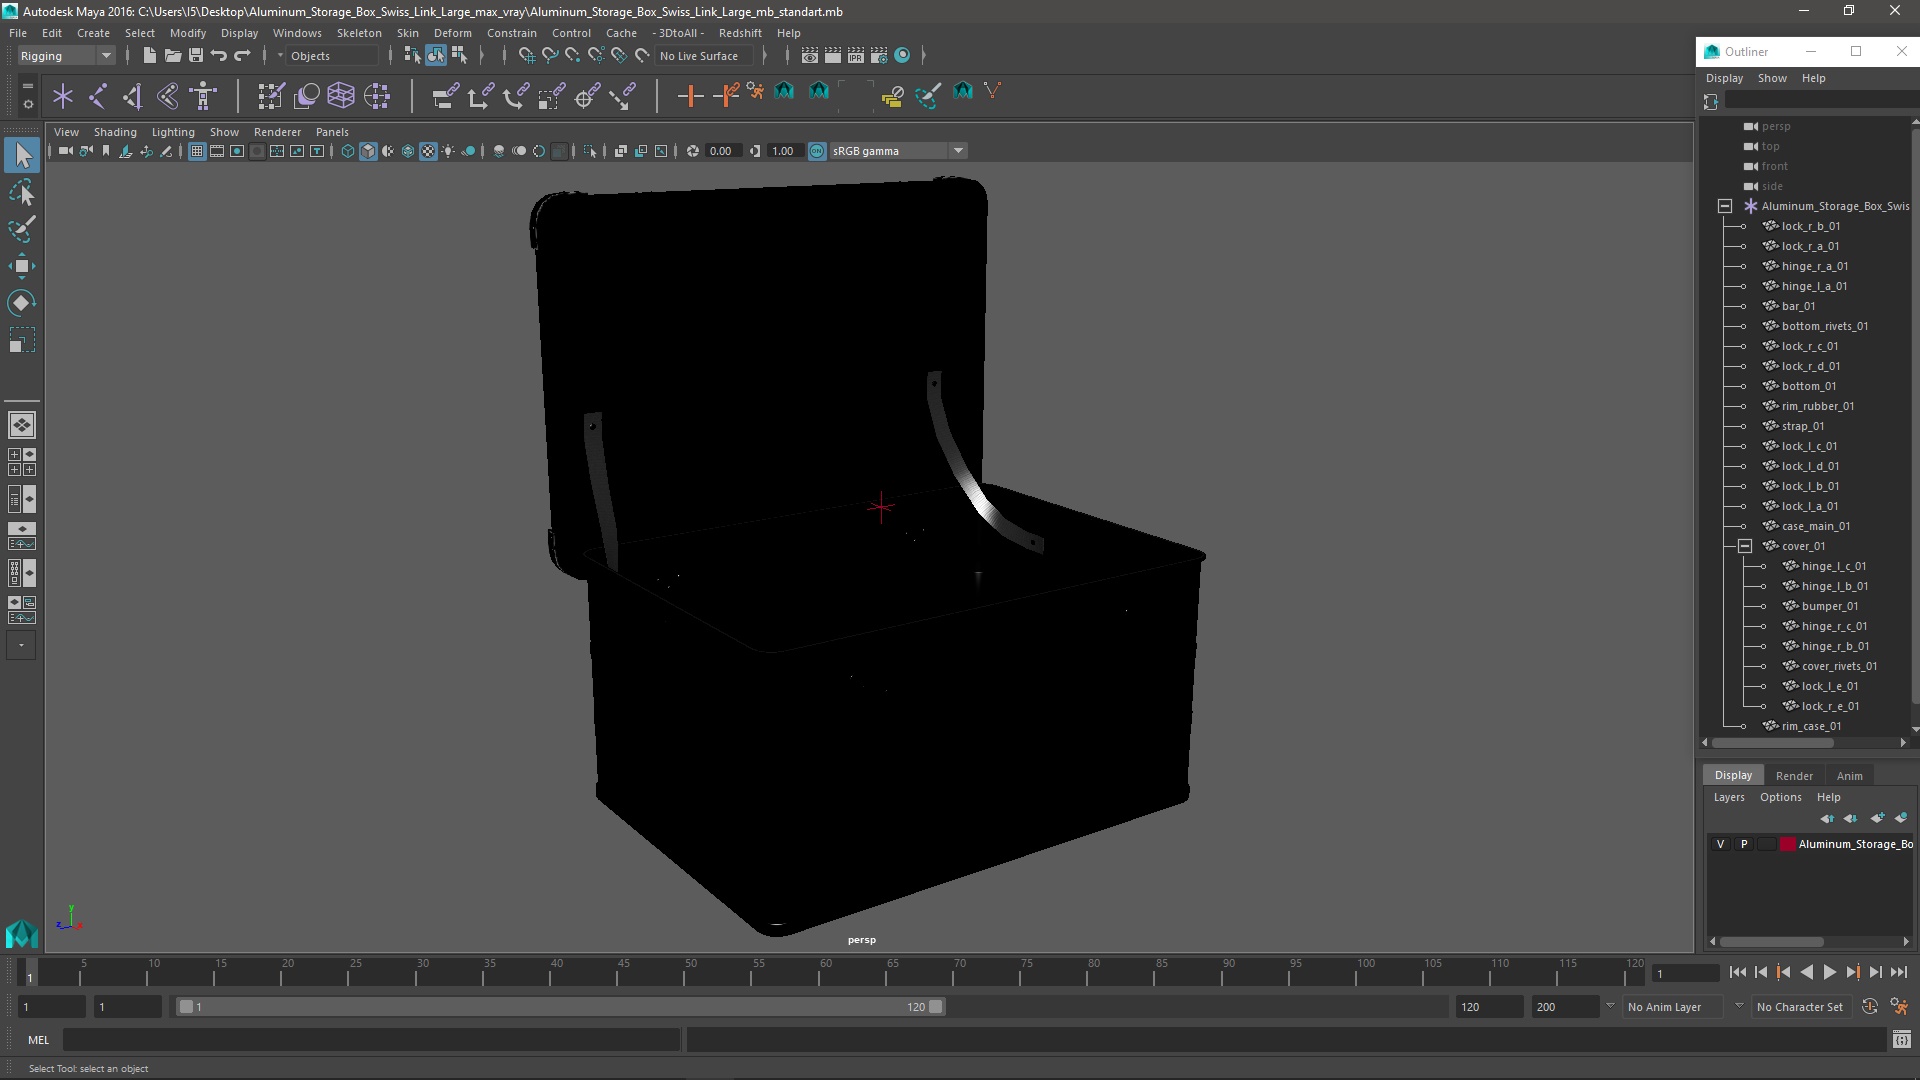Open the Render Settings icon
The height and width of the screenshot is (1080, 1920).
879,55
